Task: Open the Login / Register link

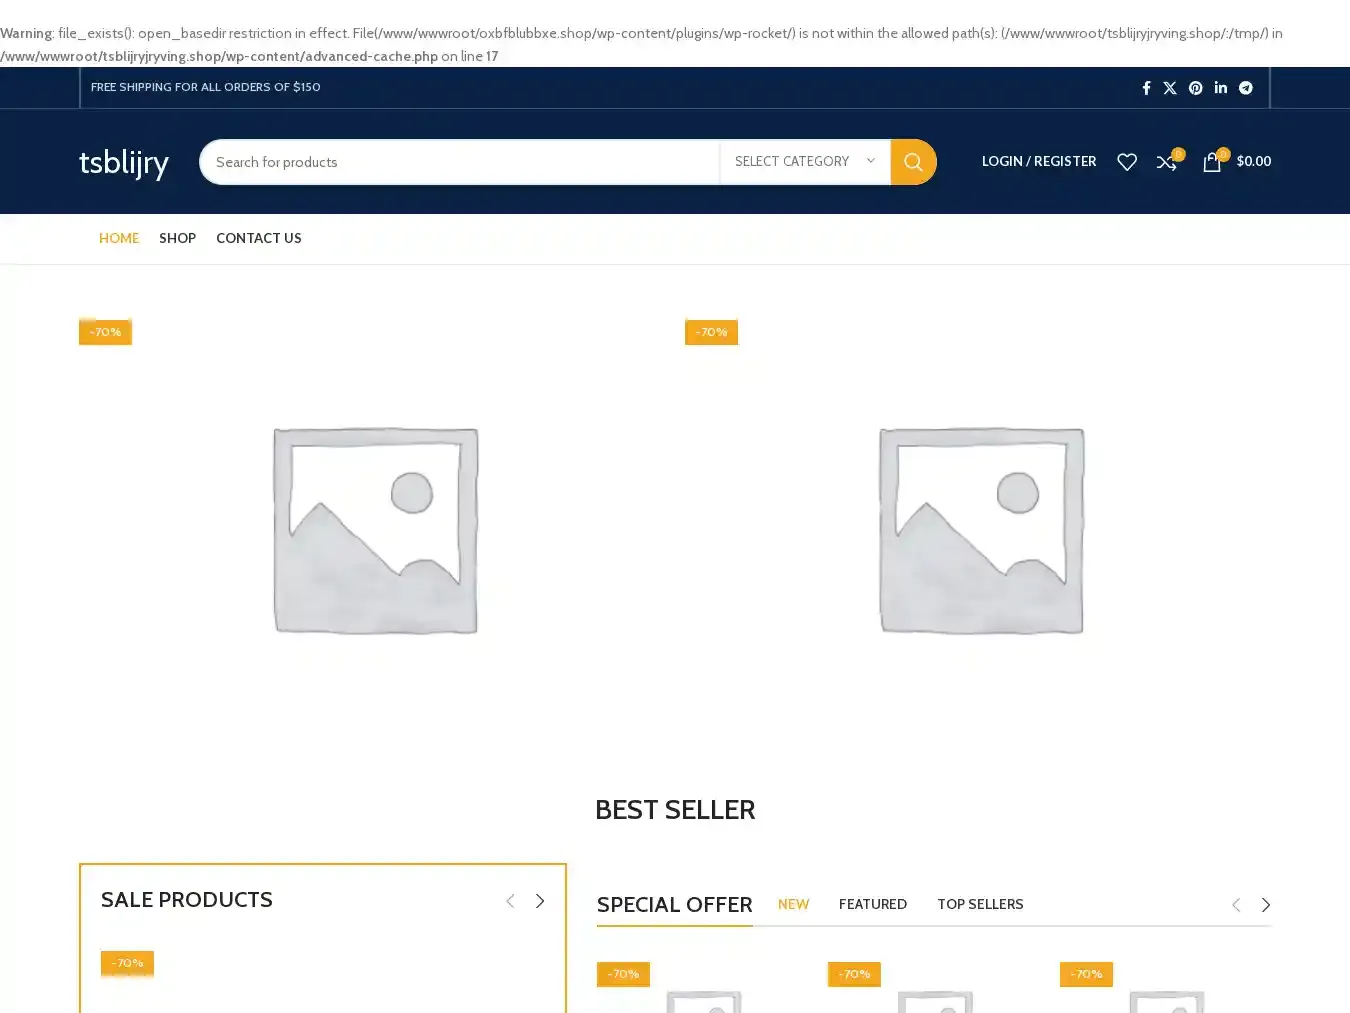Action: (1039, 161)
